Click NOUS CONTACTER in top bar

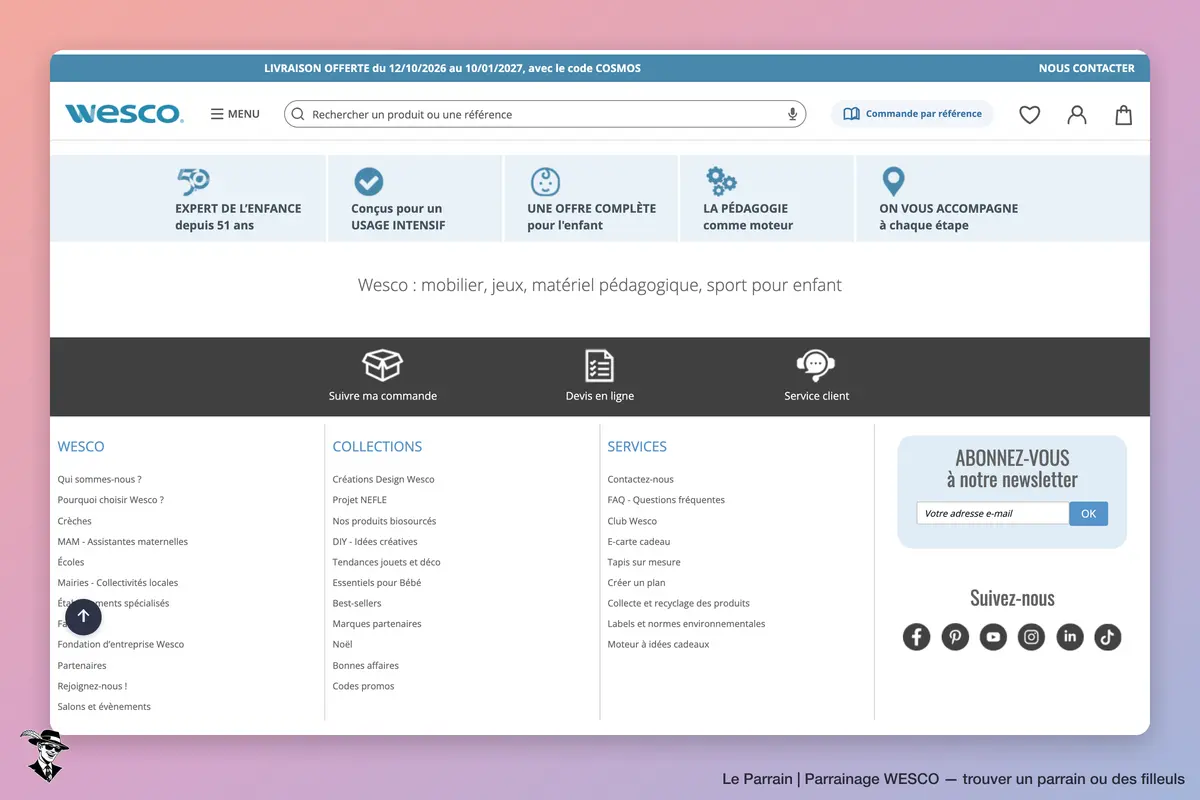pyautogui.click(x=1087, y=68)
